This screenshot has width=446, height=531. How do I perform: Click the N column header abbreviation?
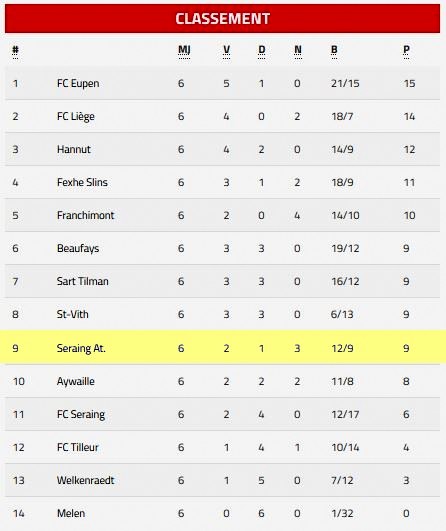298,50
